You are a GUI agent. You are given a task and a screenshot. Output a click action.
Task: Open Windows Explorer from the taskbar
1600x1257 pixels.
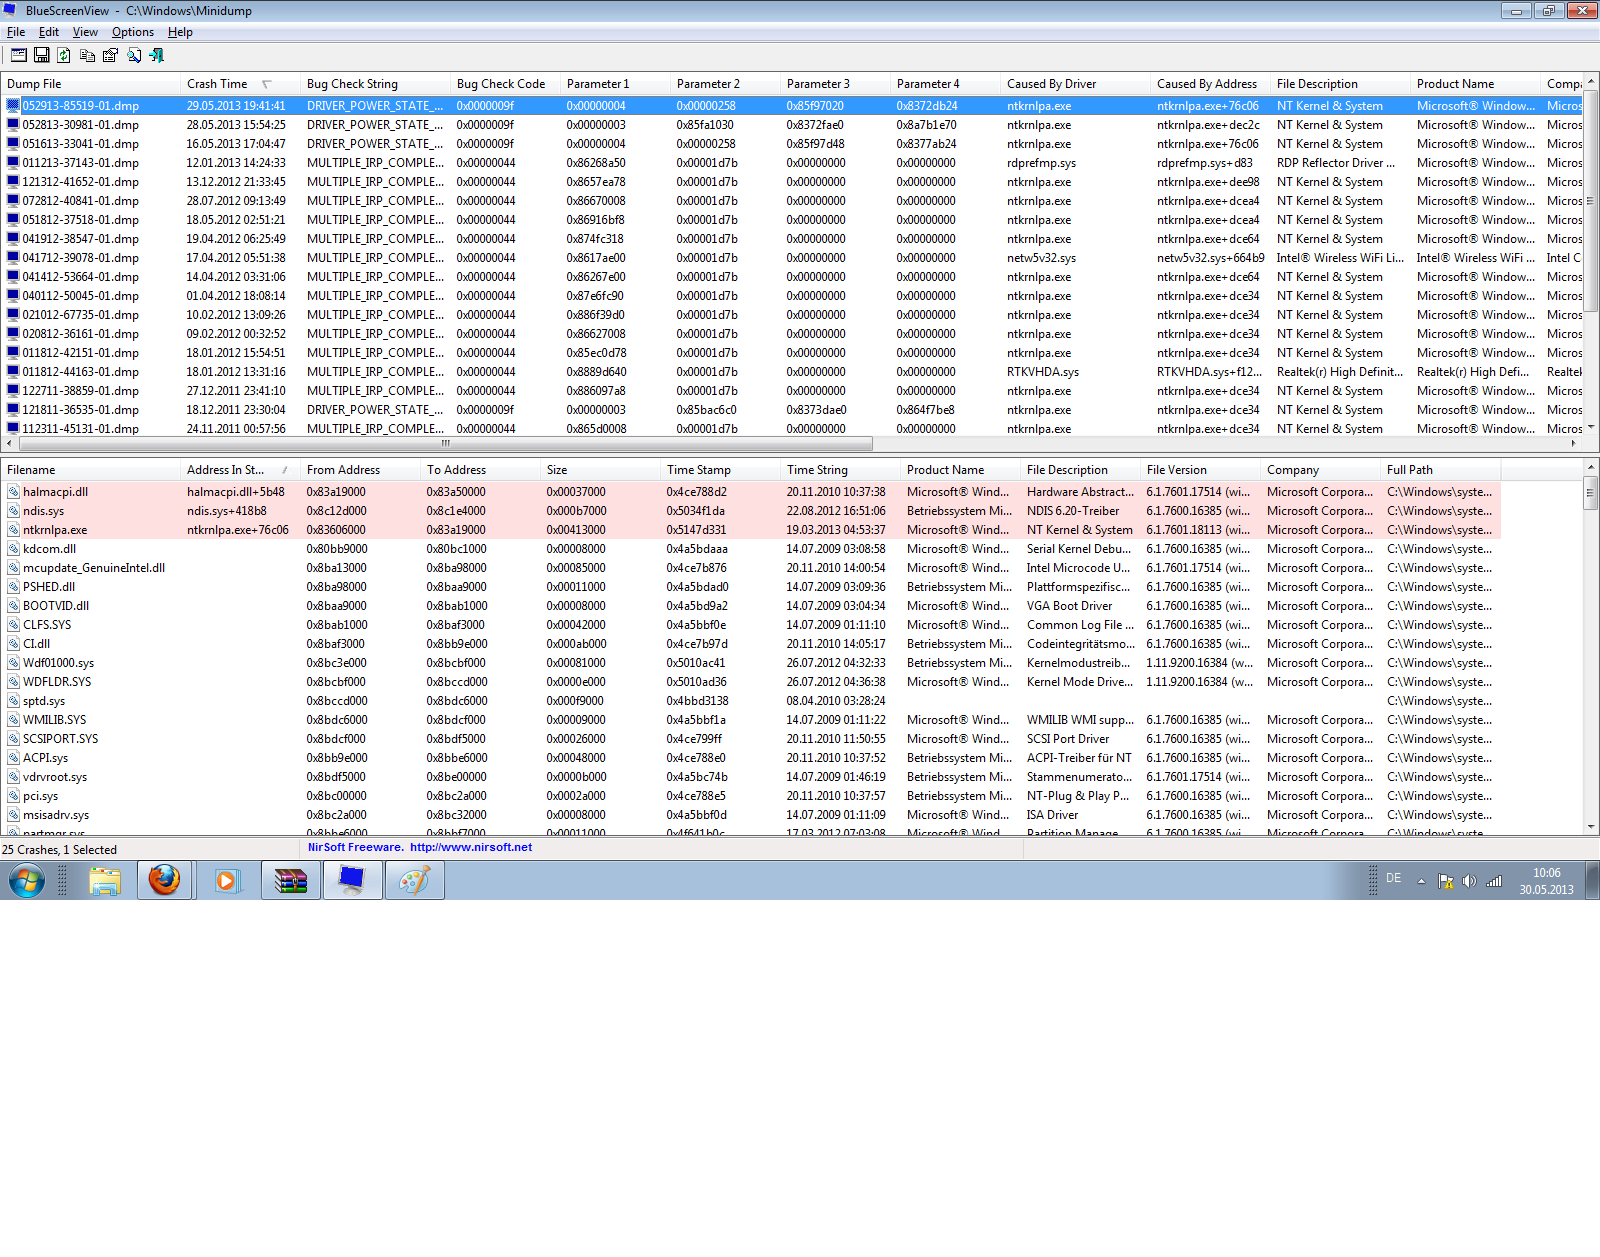click(104, 881)
